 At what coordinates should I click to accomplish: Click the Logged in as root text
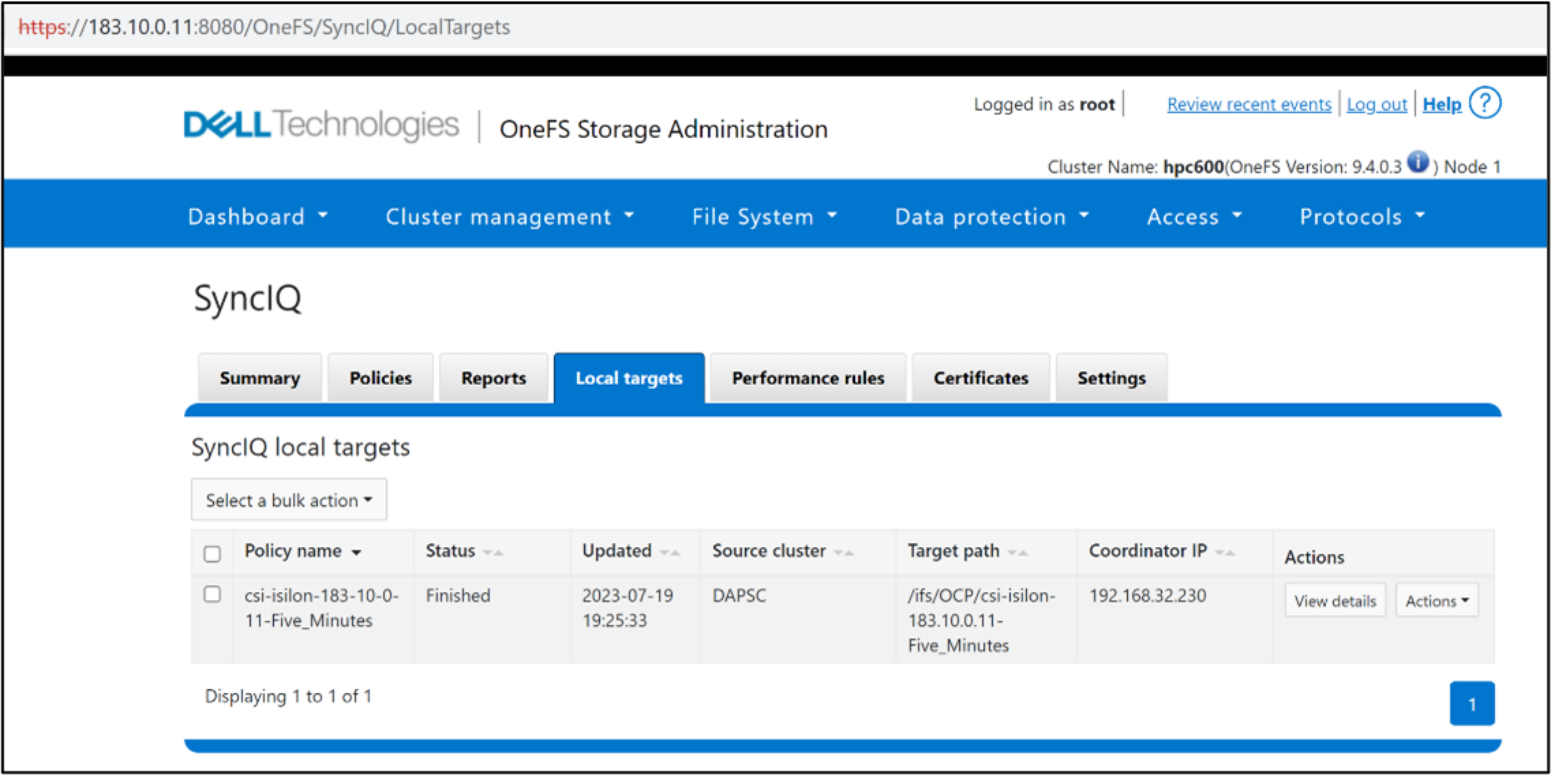click(1044, 104)
